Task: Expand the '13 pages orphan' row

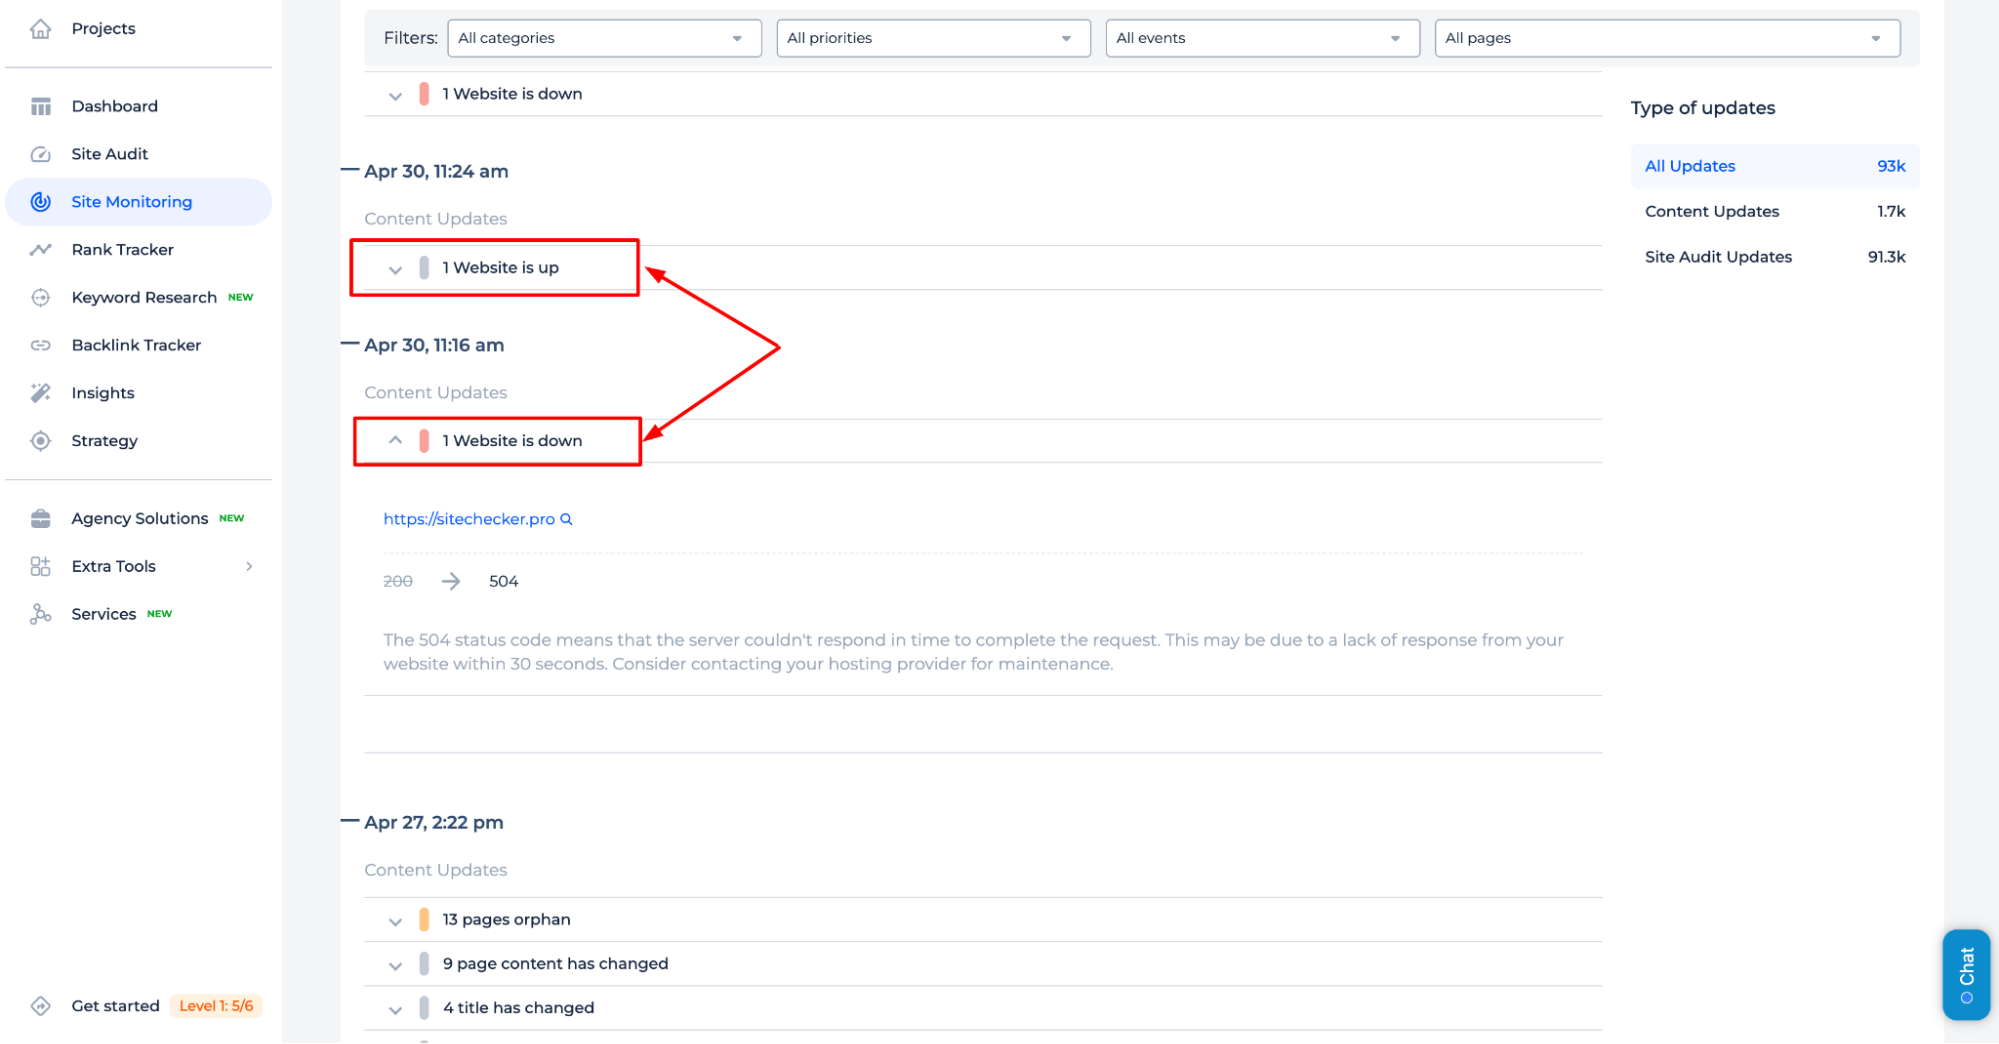Action: [395, 921]
